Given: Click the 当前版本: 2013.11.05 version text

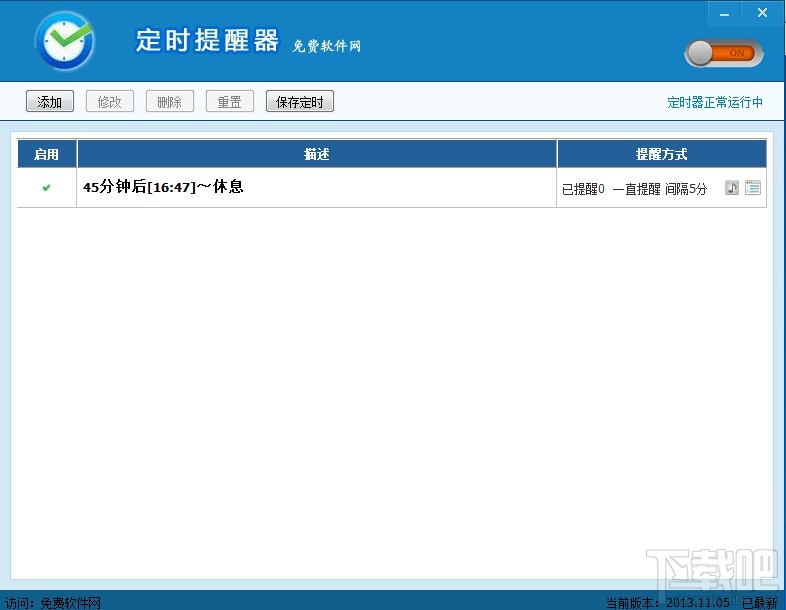Looking at the screenshot, I should 667,602.
